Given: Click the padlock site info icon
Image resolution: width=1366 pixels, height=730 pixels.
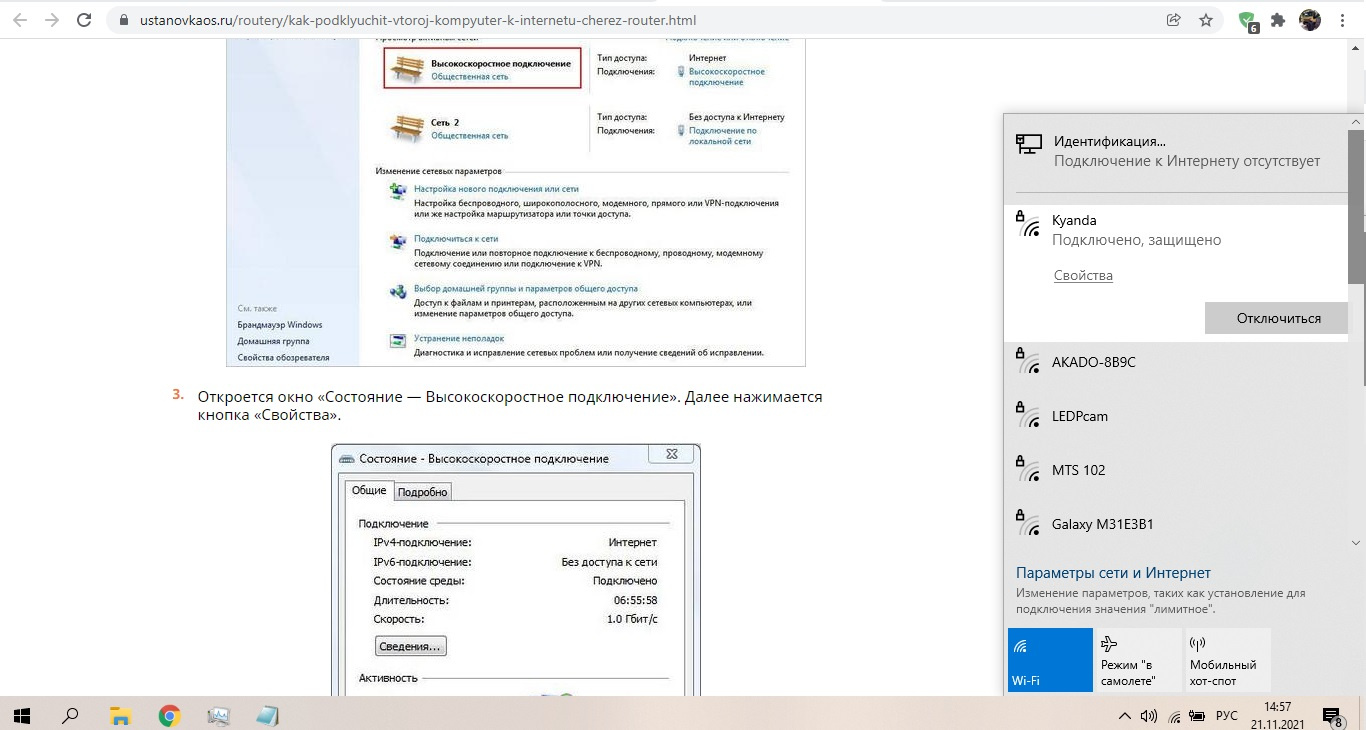Looking at the screenshot, I should [x=125, y=20].
